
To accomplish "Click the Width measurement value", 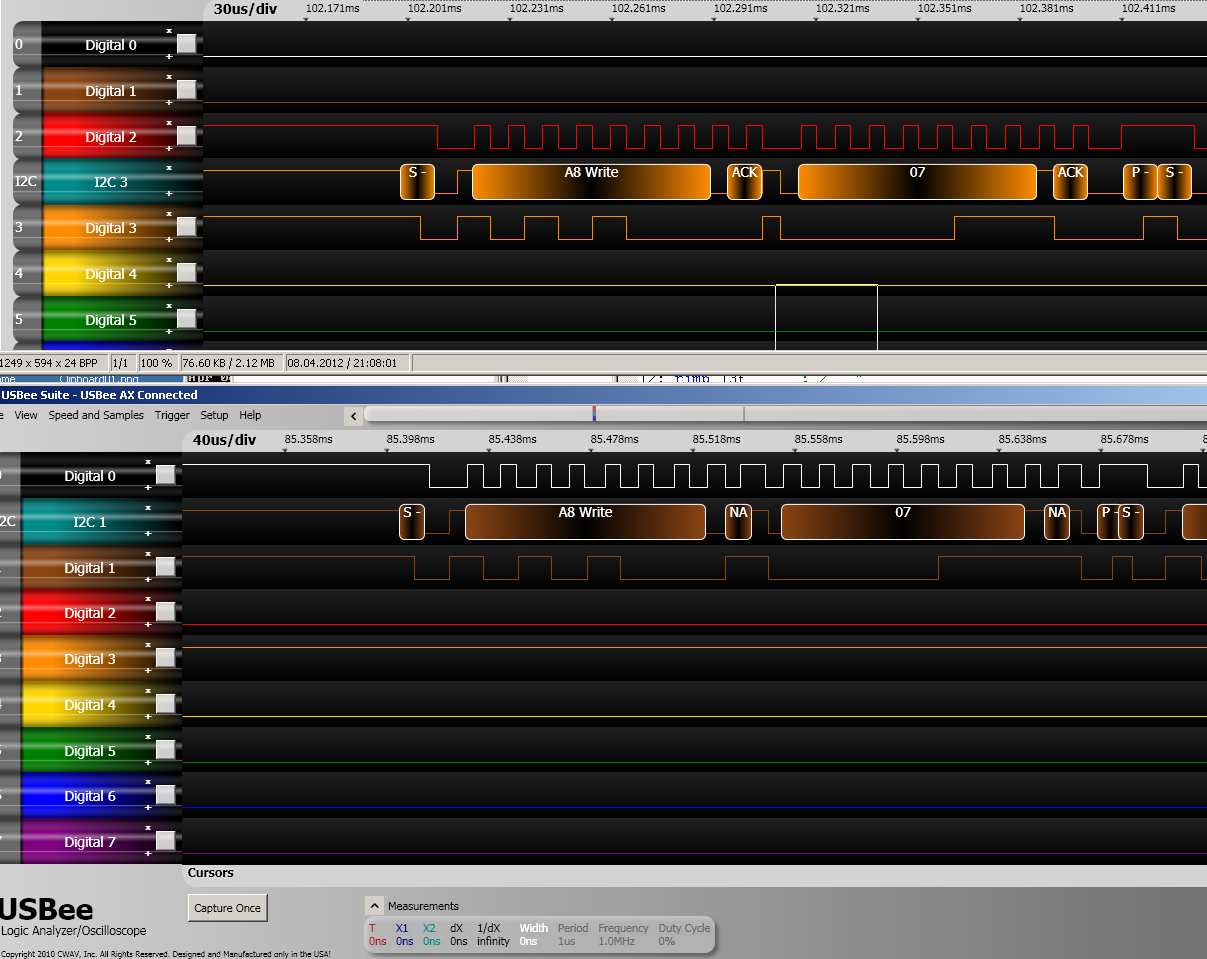I will 528,941.
